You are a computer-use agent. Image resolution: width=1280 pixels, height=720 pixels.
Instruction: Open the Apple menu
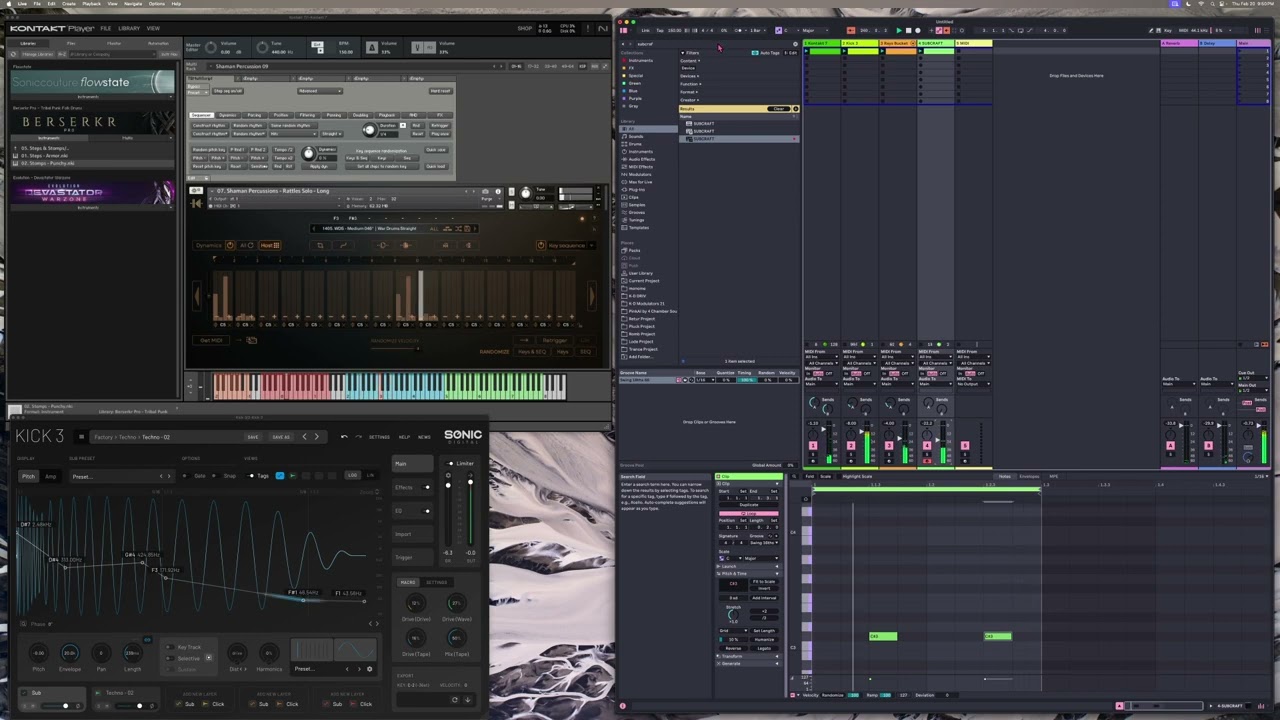tap(8, 4)
